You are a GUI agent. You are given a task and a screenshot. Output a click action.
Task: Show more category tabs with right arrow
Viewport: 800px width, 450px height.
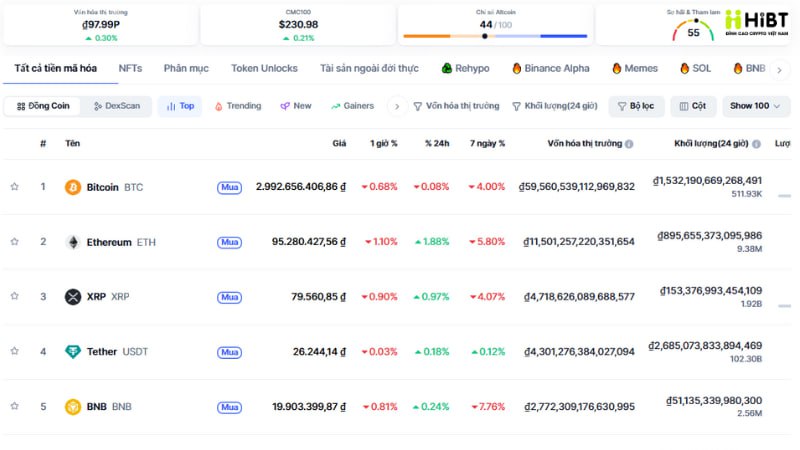point(779,70)
